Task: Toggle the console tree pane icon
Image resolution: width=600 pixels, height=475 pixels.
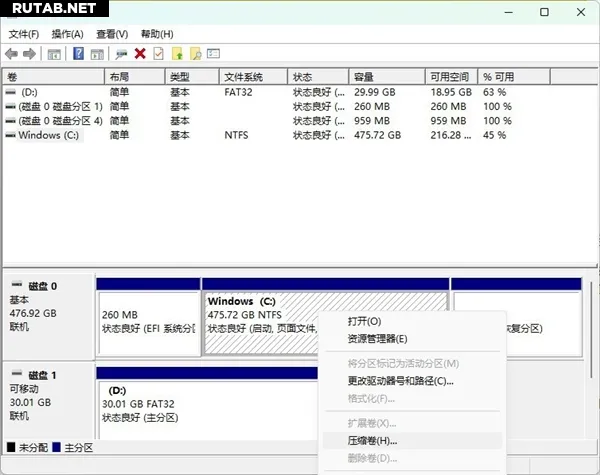Action: pyautogui.click(x=55, y=53)
